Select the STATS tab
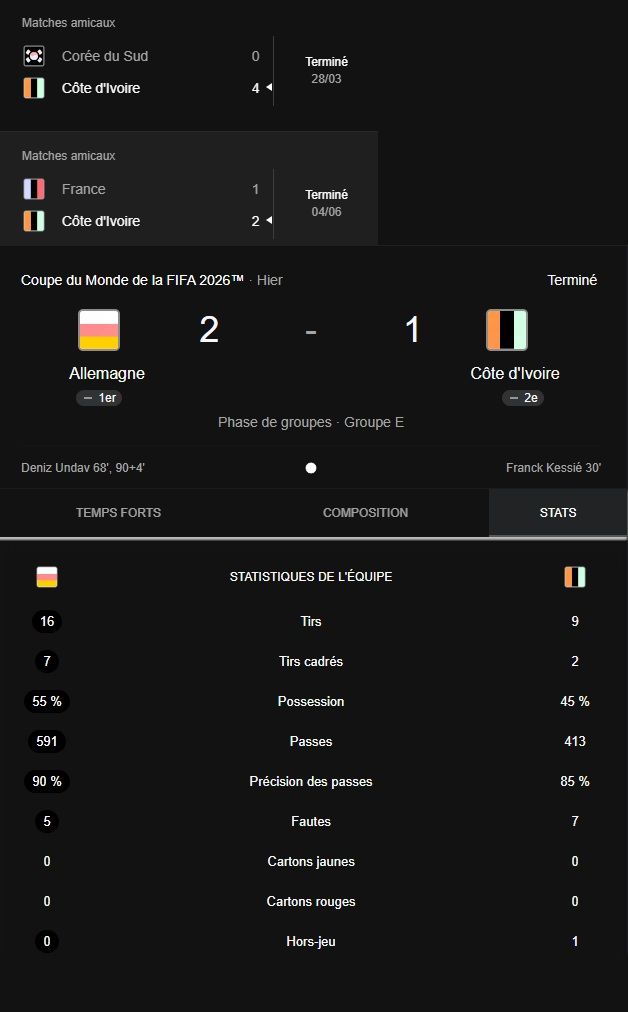 (x=558, y=512)
